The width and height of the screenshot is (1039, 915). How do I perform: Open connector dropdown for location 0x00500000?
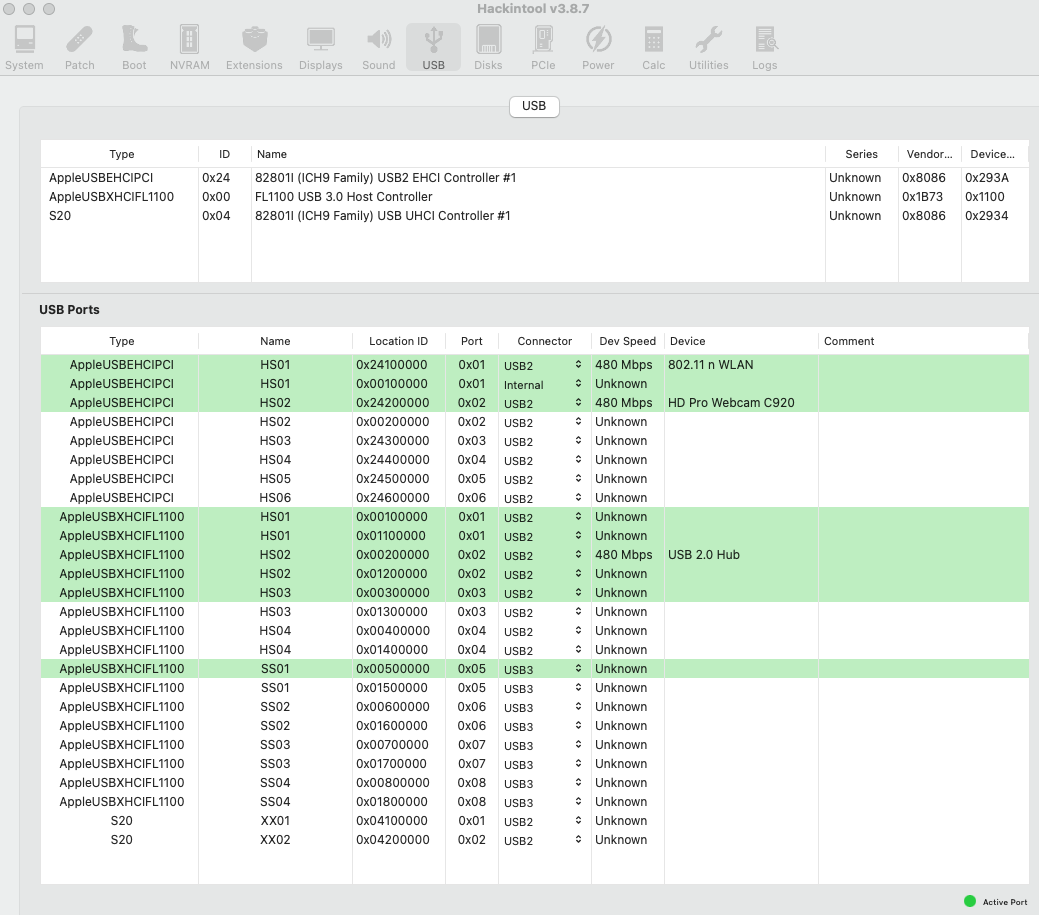pos(543,669)
